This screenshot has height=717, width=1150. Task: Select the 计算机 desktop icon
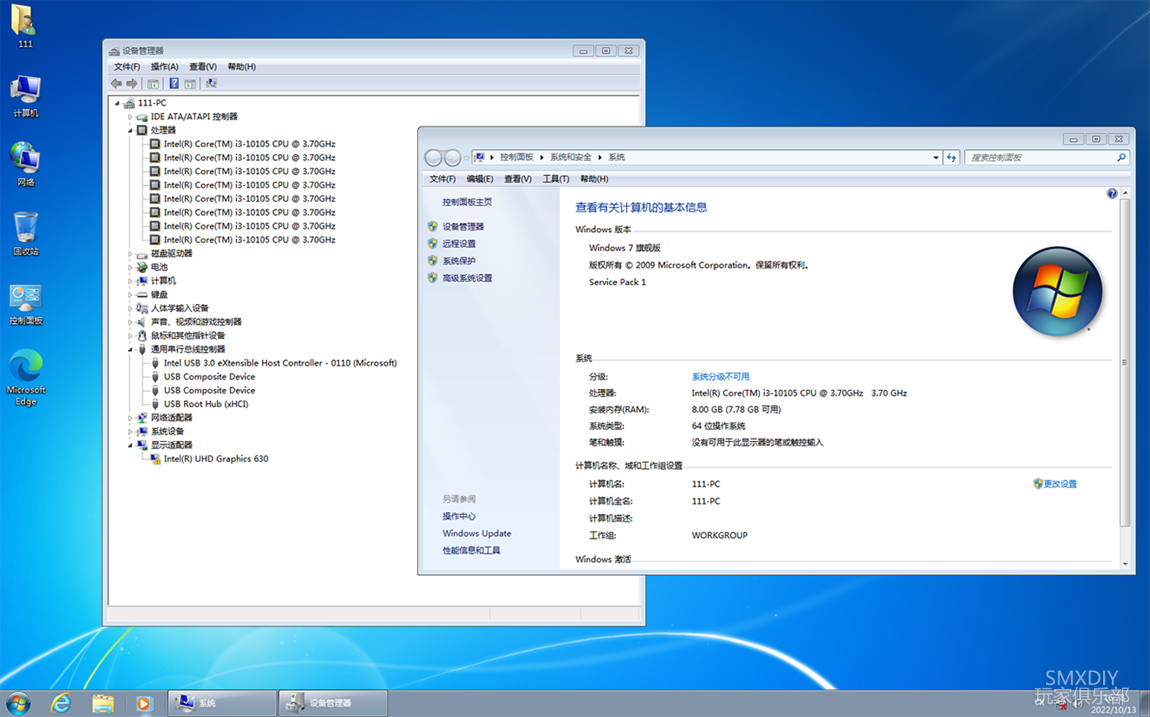26,95
